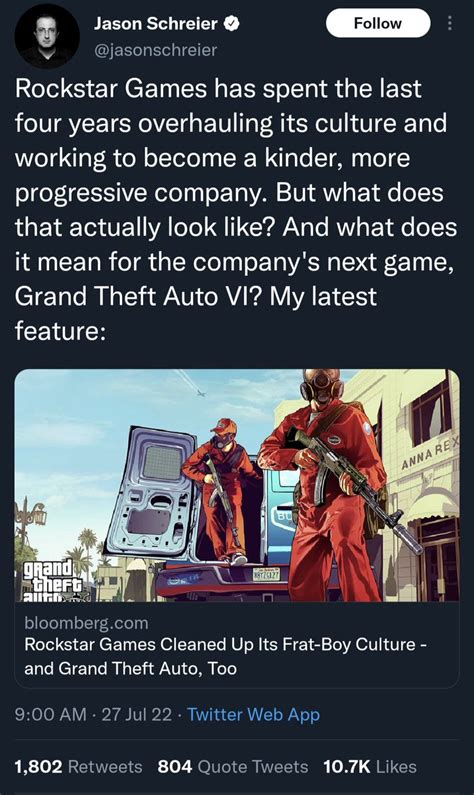This screenshot has height=795, width=474.
Task: Show the 10.7K Likes list
Action: pyautogui.click(x=370, y=767)
